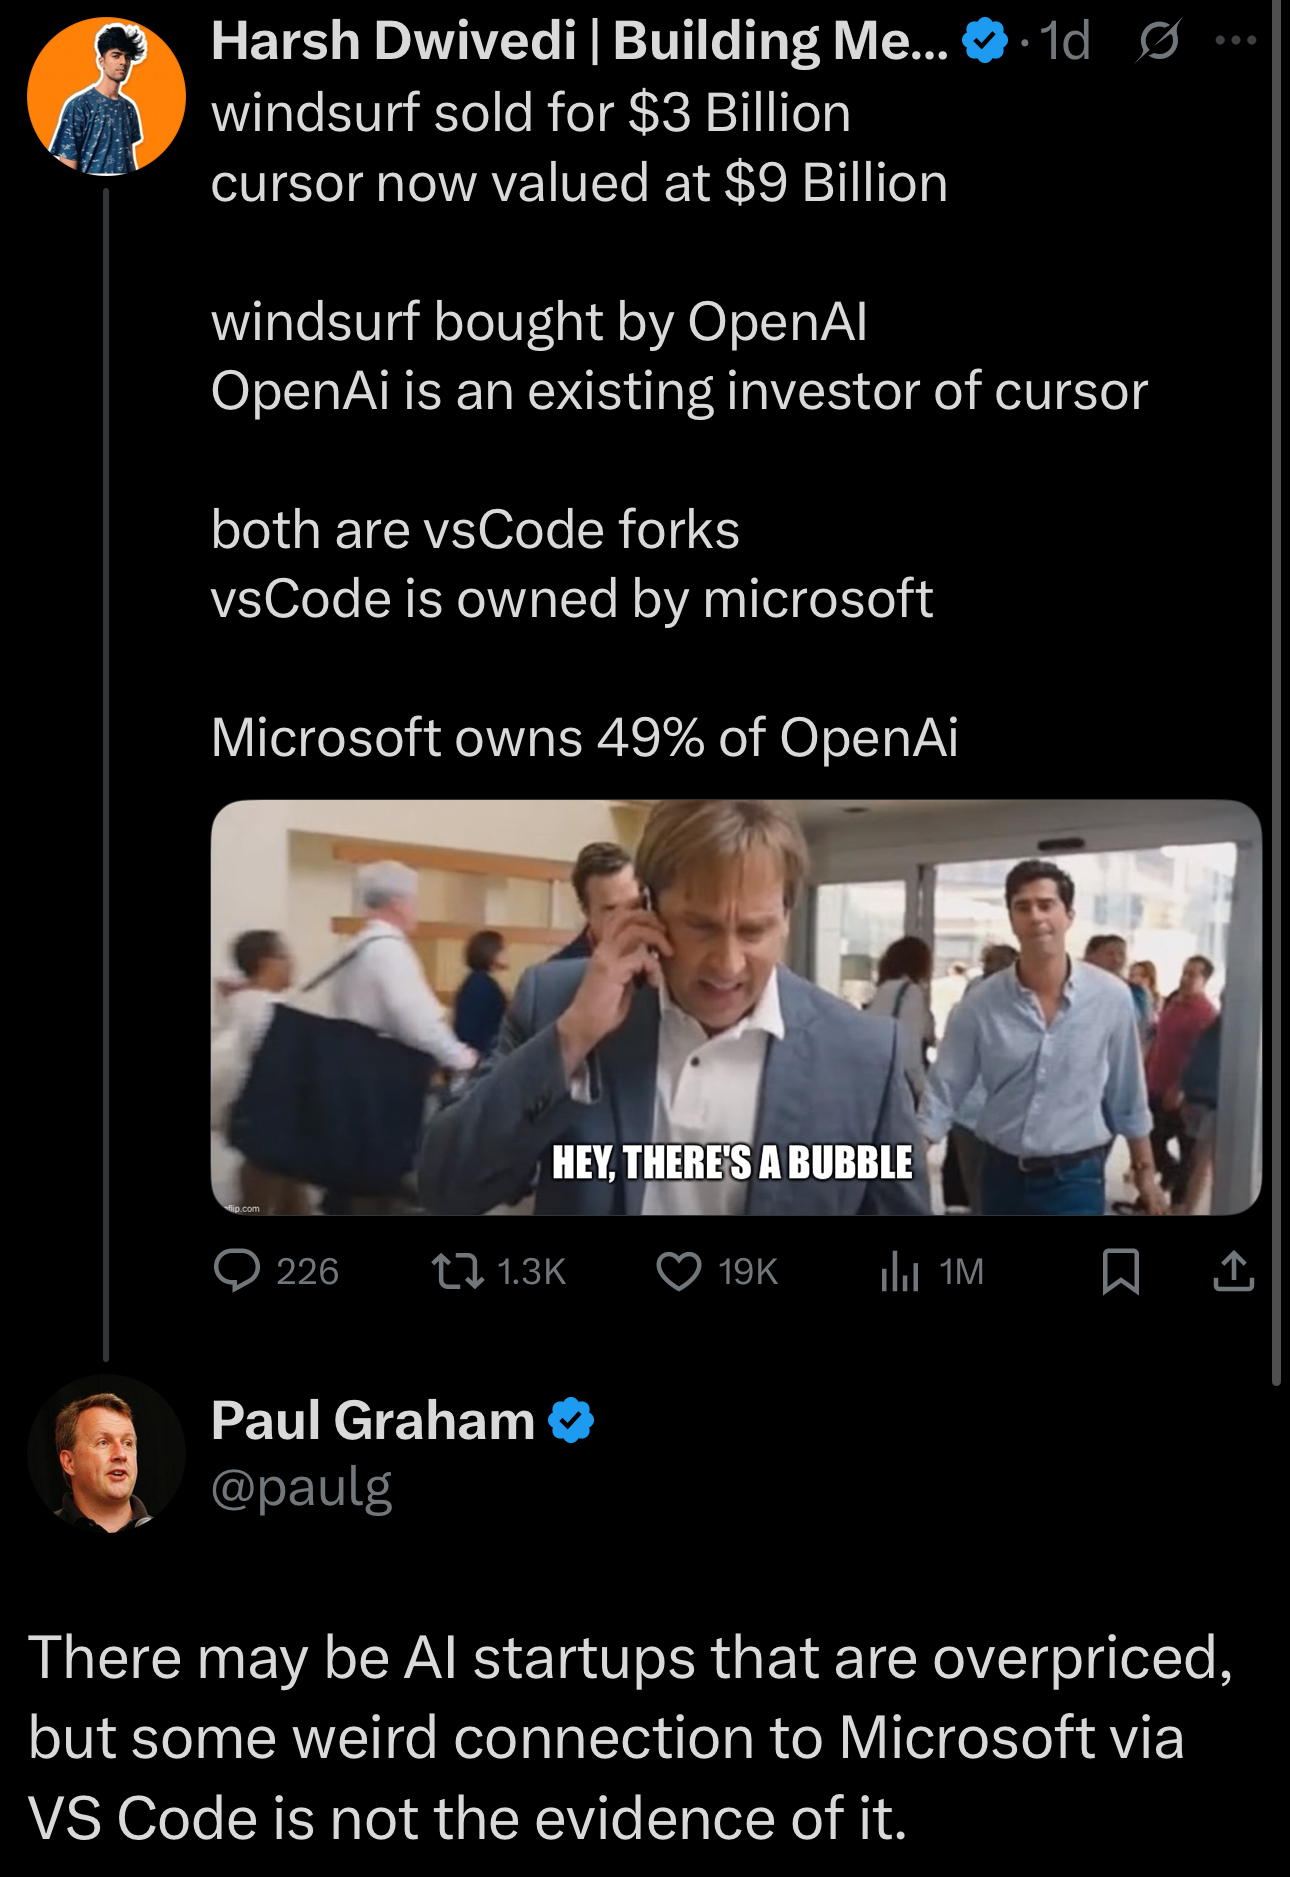
Task: Open Paul Graham's profile photo
Action: (x=106, y=1453)
